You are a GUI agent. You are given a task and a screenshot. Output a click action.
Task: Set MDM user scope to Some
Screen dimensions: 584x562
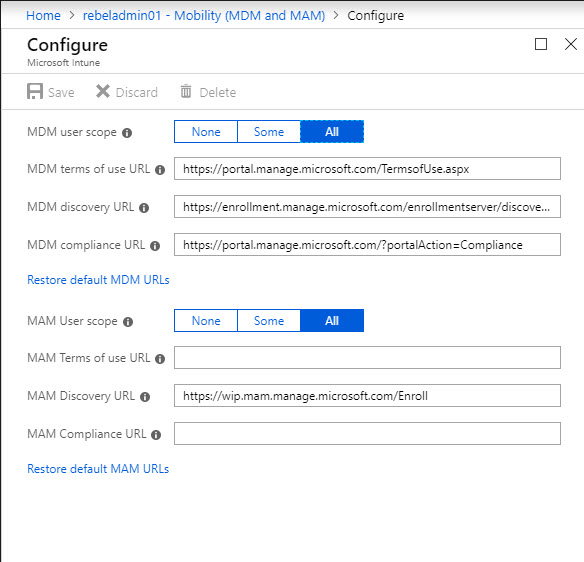tap(269, 131)
